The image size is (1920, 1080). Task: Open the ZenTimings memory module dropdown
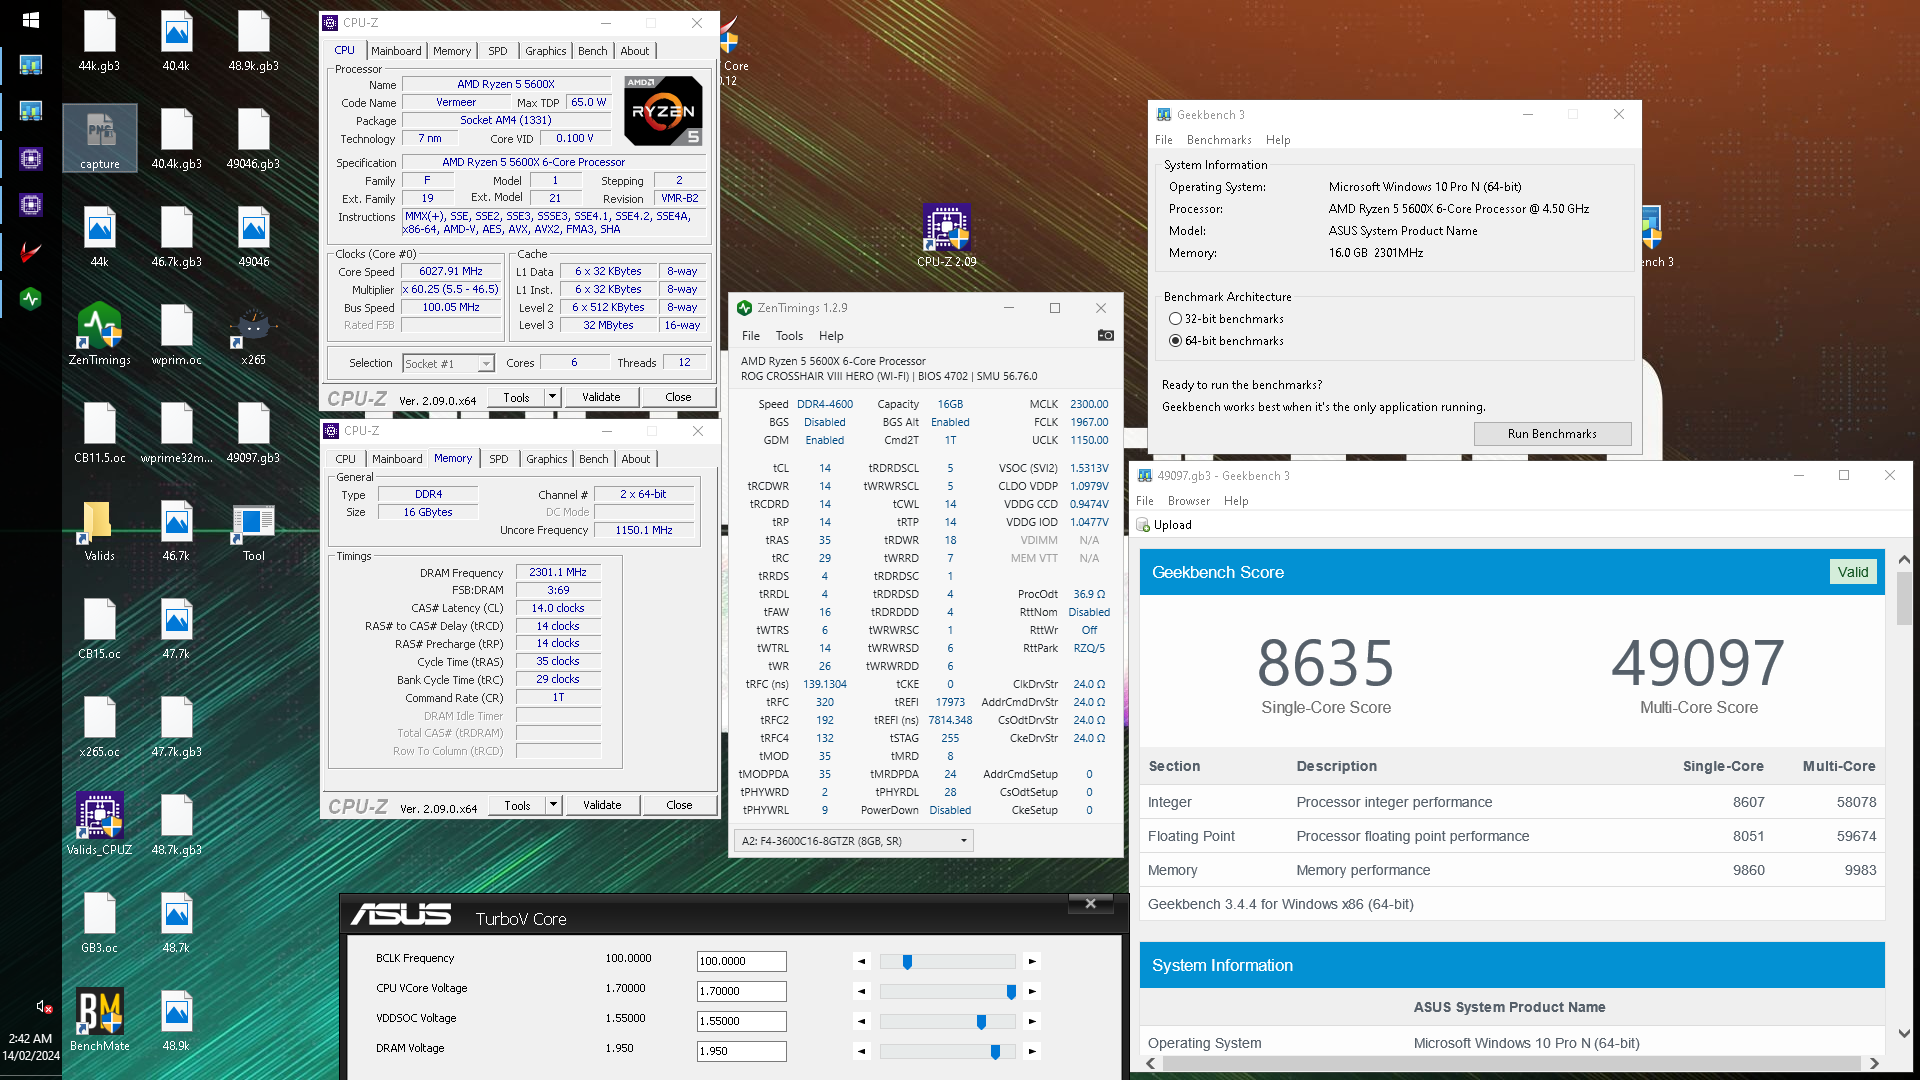click(x=853, y=841)
